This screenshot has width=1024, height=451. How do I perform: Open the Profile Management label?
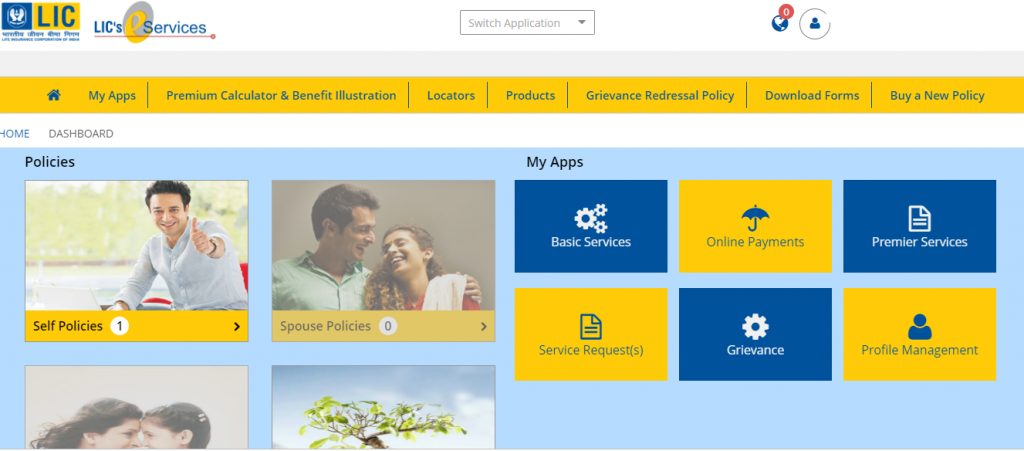tap(920, 350)
